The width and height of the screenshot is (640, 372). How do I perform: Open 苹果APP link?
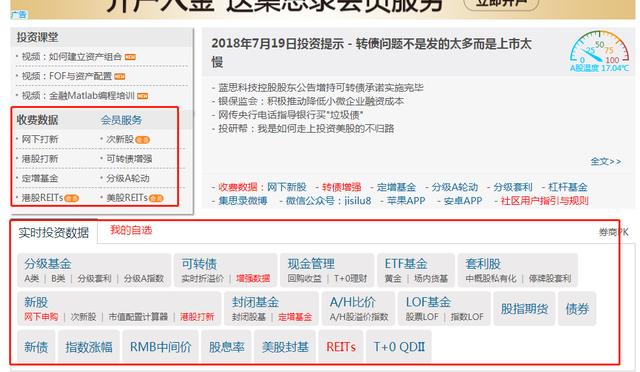tap(406, 200)
